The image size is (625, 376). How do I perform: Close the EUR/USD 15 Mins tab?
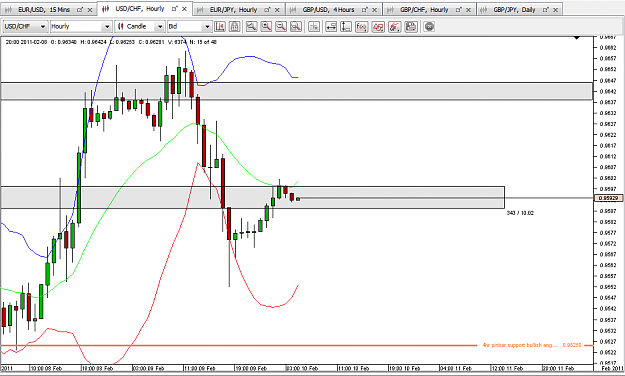[x=90, y=10]
